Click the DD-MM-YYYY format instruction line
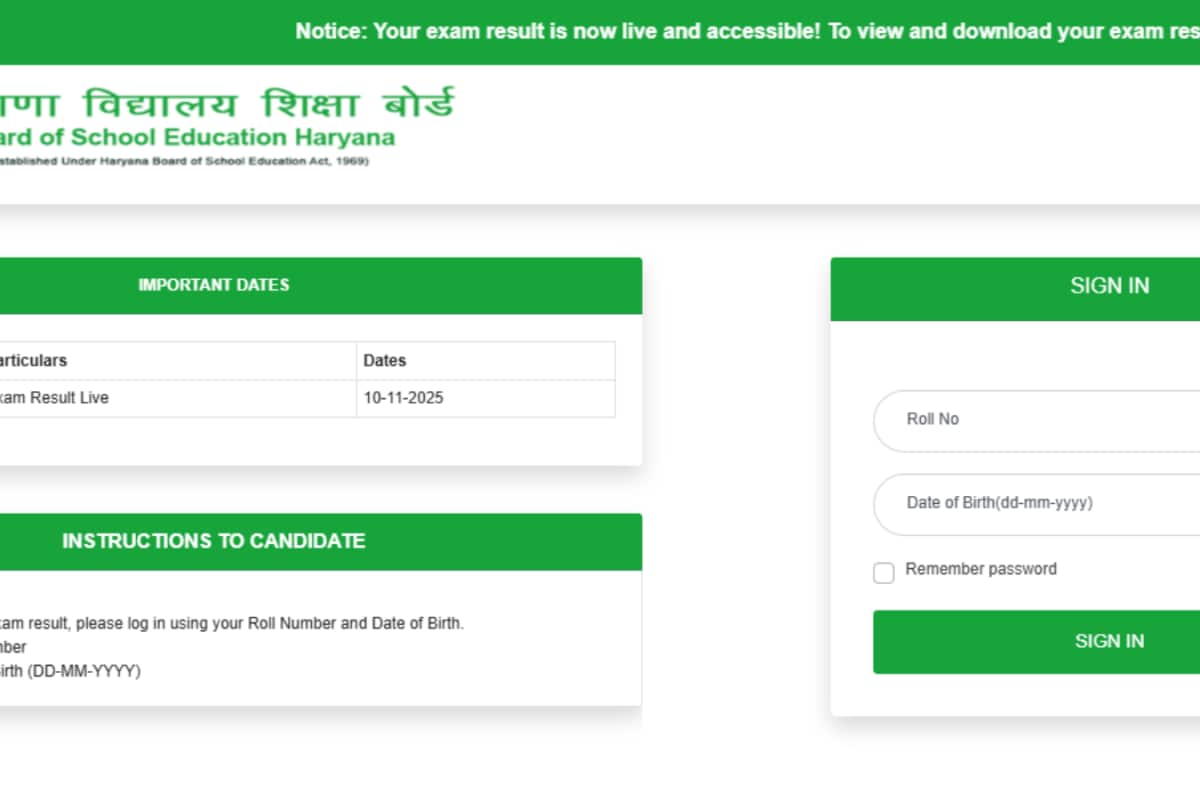 tap(72, 671)
